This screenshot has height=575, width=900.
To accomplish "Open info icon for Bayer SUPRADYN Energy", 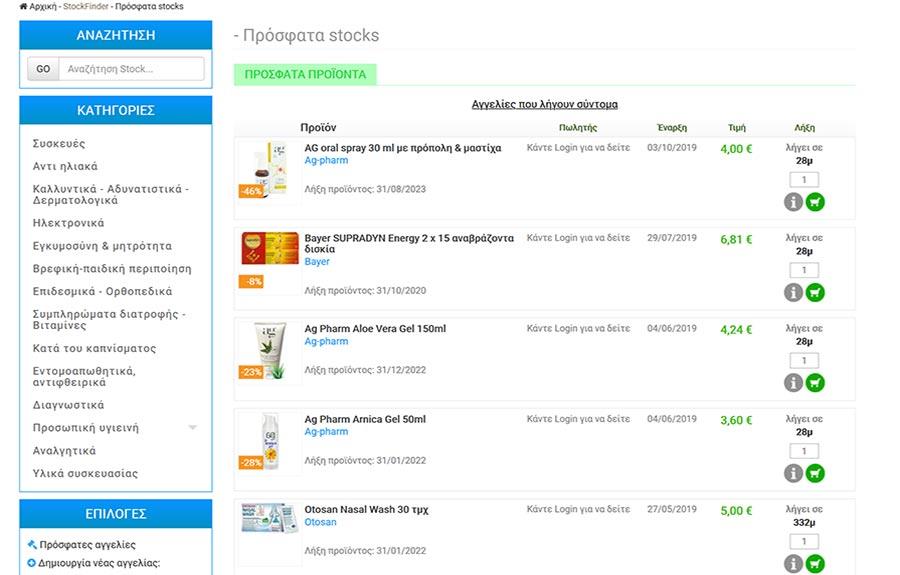I will (793, 293).
